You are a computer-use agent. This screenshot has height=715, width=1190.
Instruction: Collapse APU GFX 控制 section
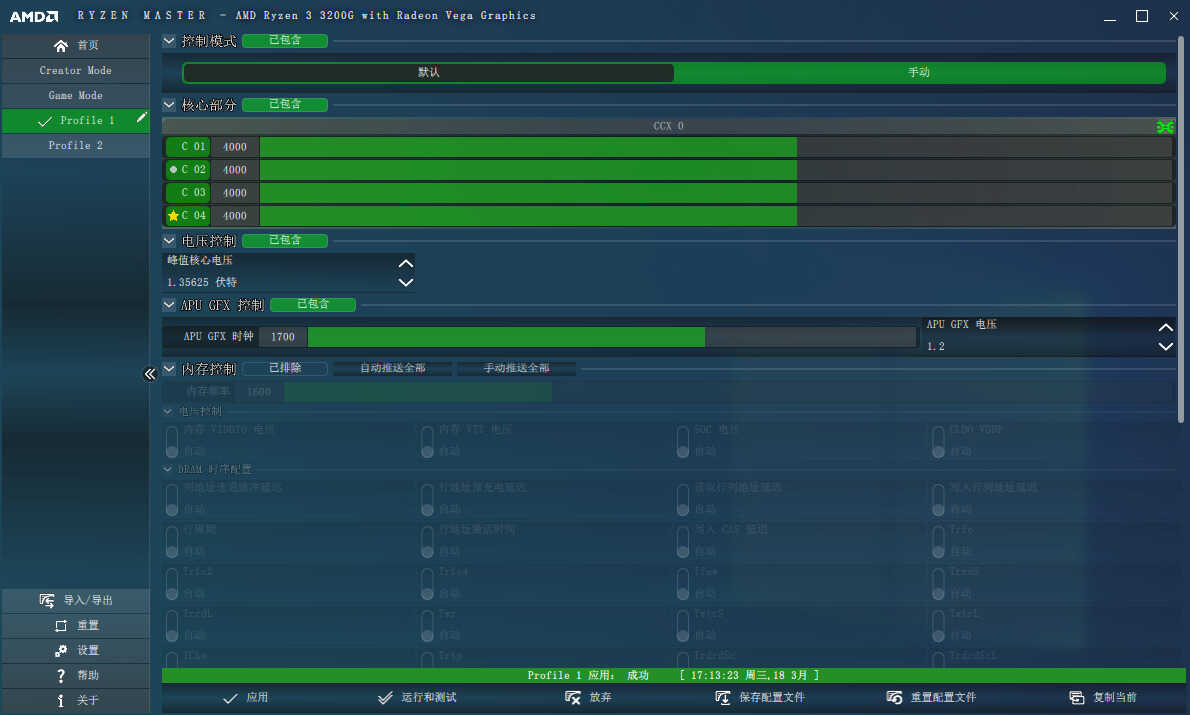[x=169, y=305]
